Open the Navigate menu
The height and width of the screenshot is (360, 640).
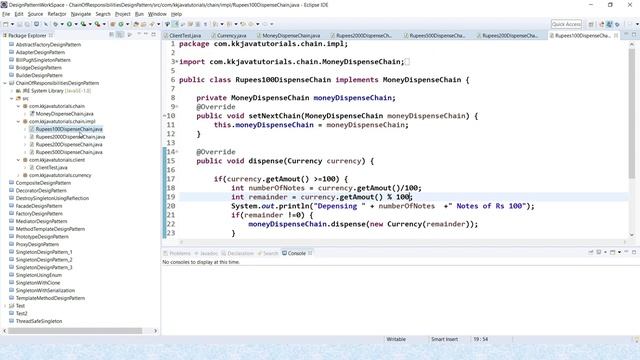pyautogui.click(x=81, y=14)
